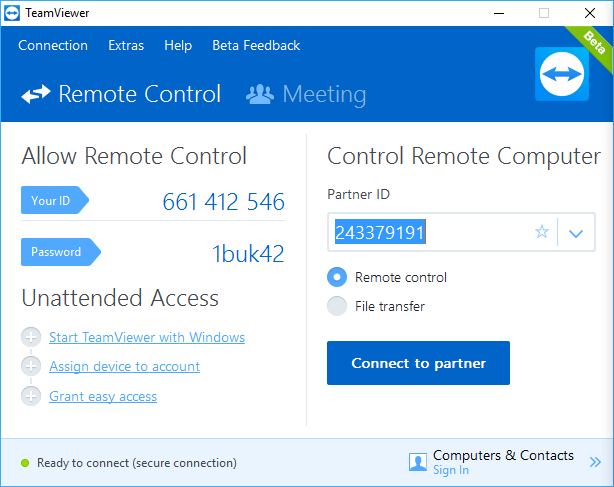Image resolution: width=614 pixels, height=487 pixels.
Task: Click the TeamViewer title bar icon
Action: pyautogui.click(x=12, y=13)
